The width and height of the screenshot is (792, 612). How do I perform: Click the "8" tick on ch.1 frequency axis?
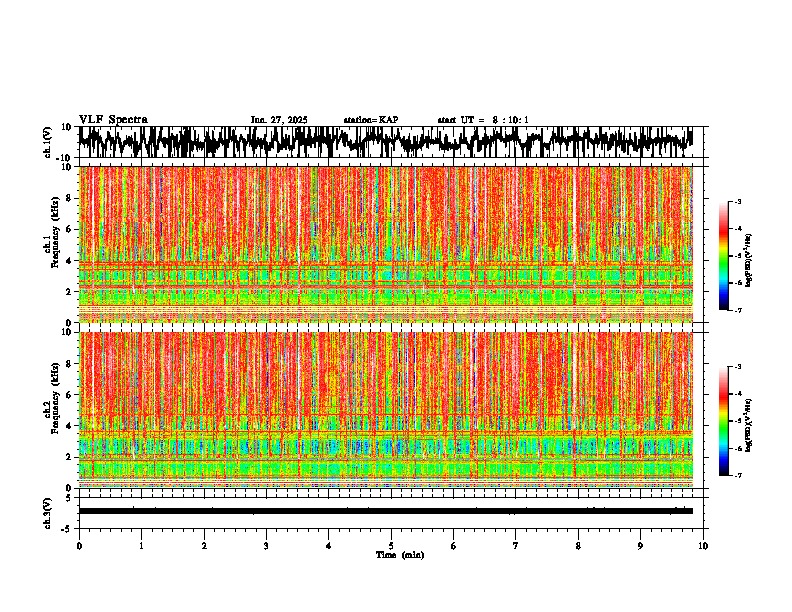(70, 198)
